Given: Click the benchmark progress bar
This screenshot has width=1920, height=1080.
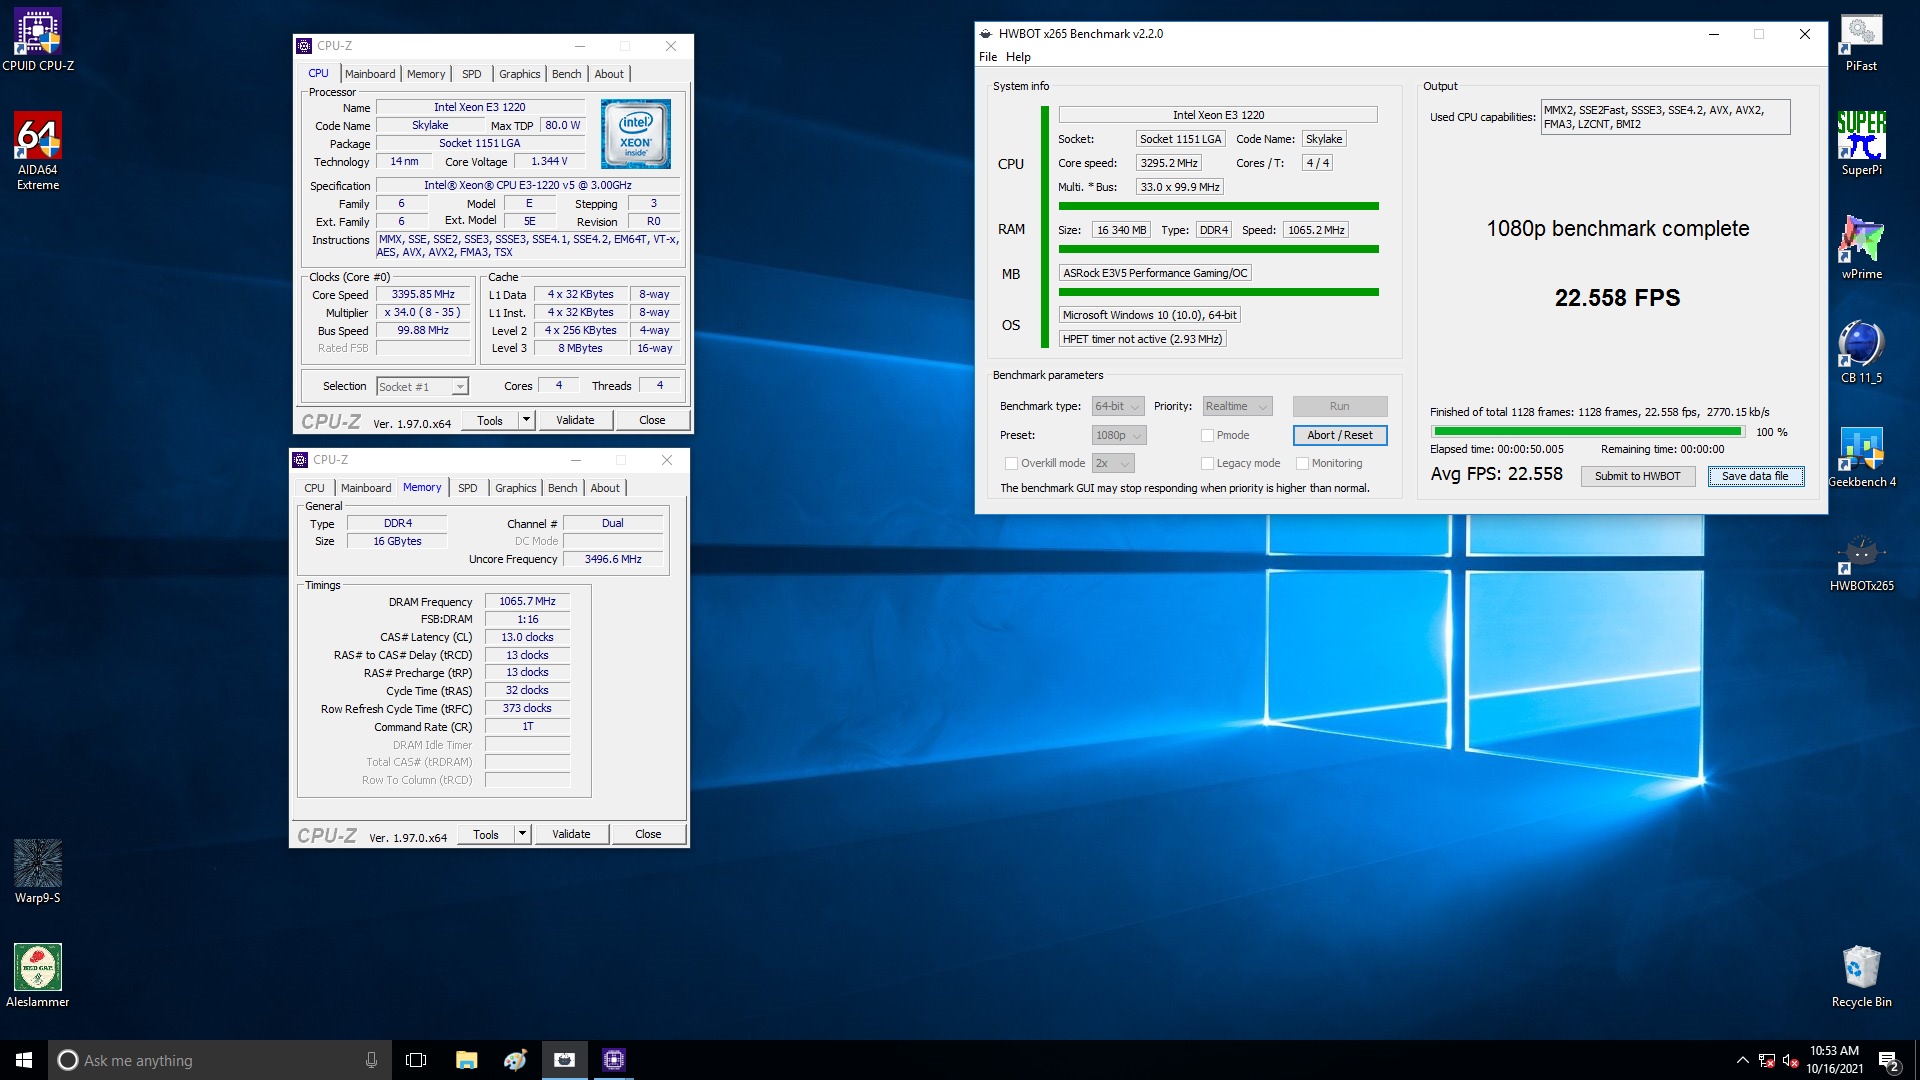Looking at the screenshot, I should (1588, 432).
